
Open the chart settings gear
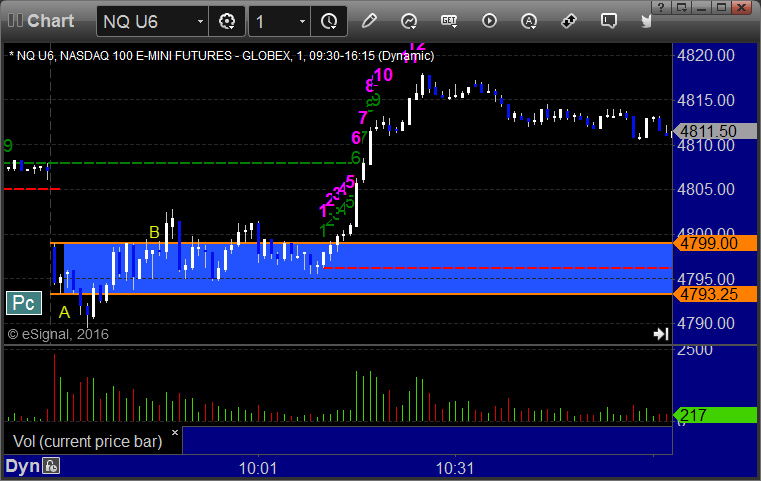tap(227, 21)
